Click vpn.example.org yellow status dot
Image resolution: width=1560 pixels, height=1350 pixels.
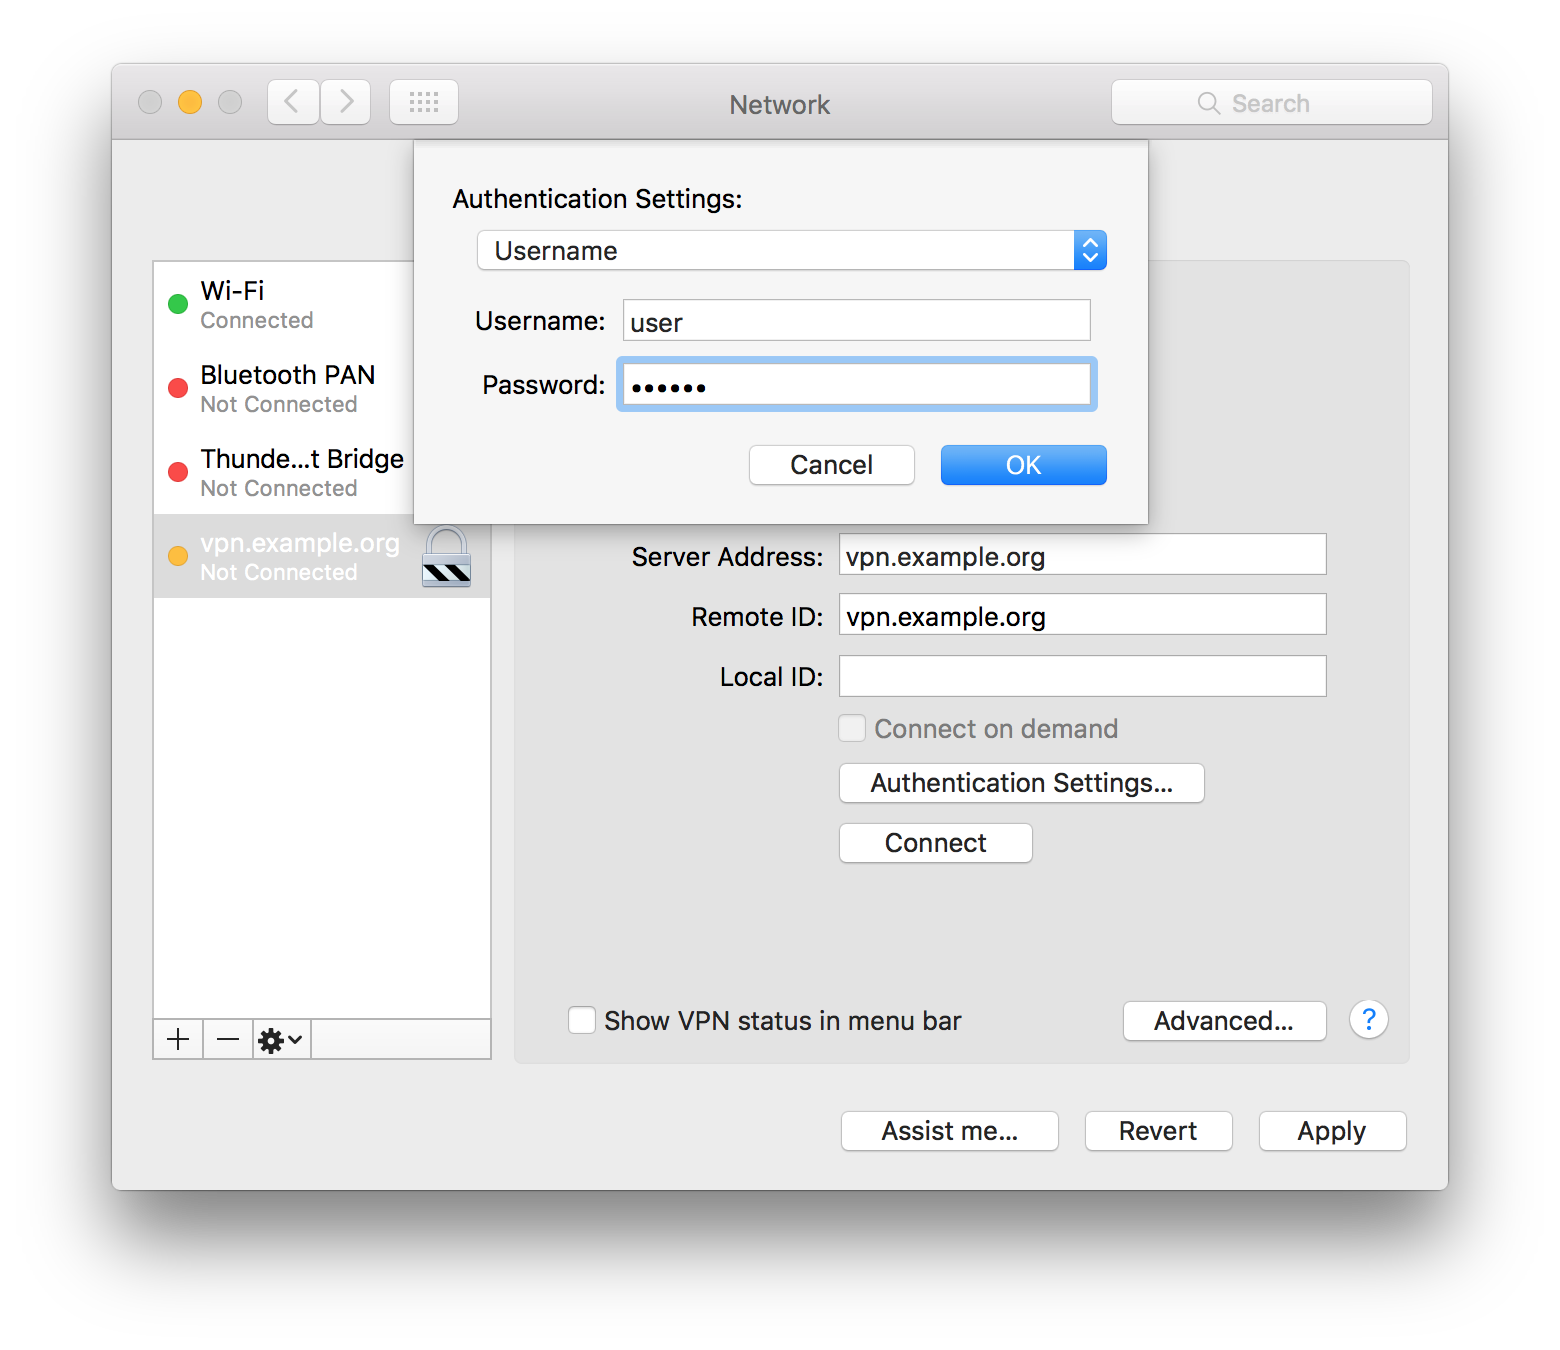click(x=178, y=556)
